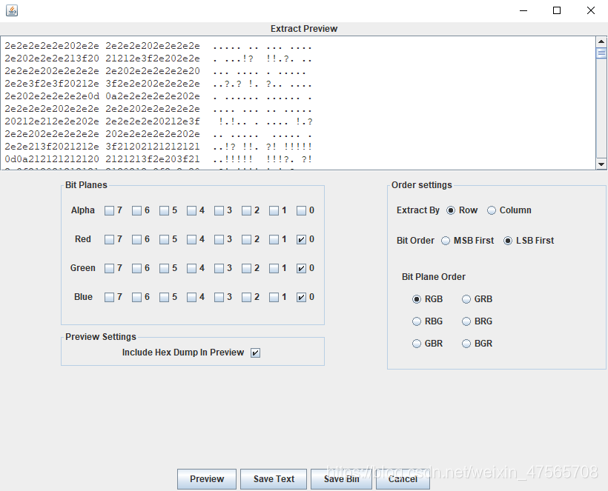Check Alpha bit plane 0
Screen dimensions: 608x491
(x=301, y=211)
